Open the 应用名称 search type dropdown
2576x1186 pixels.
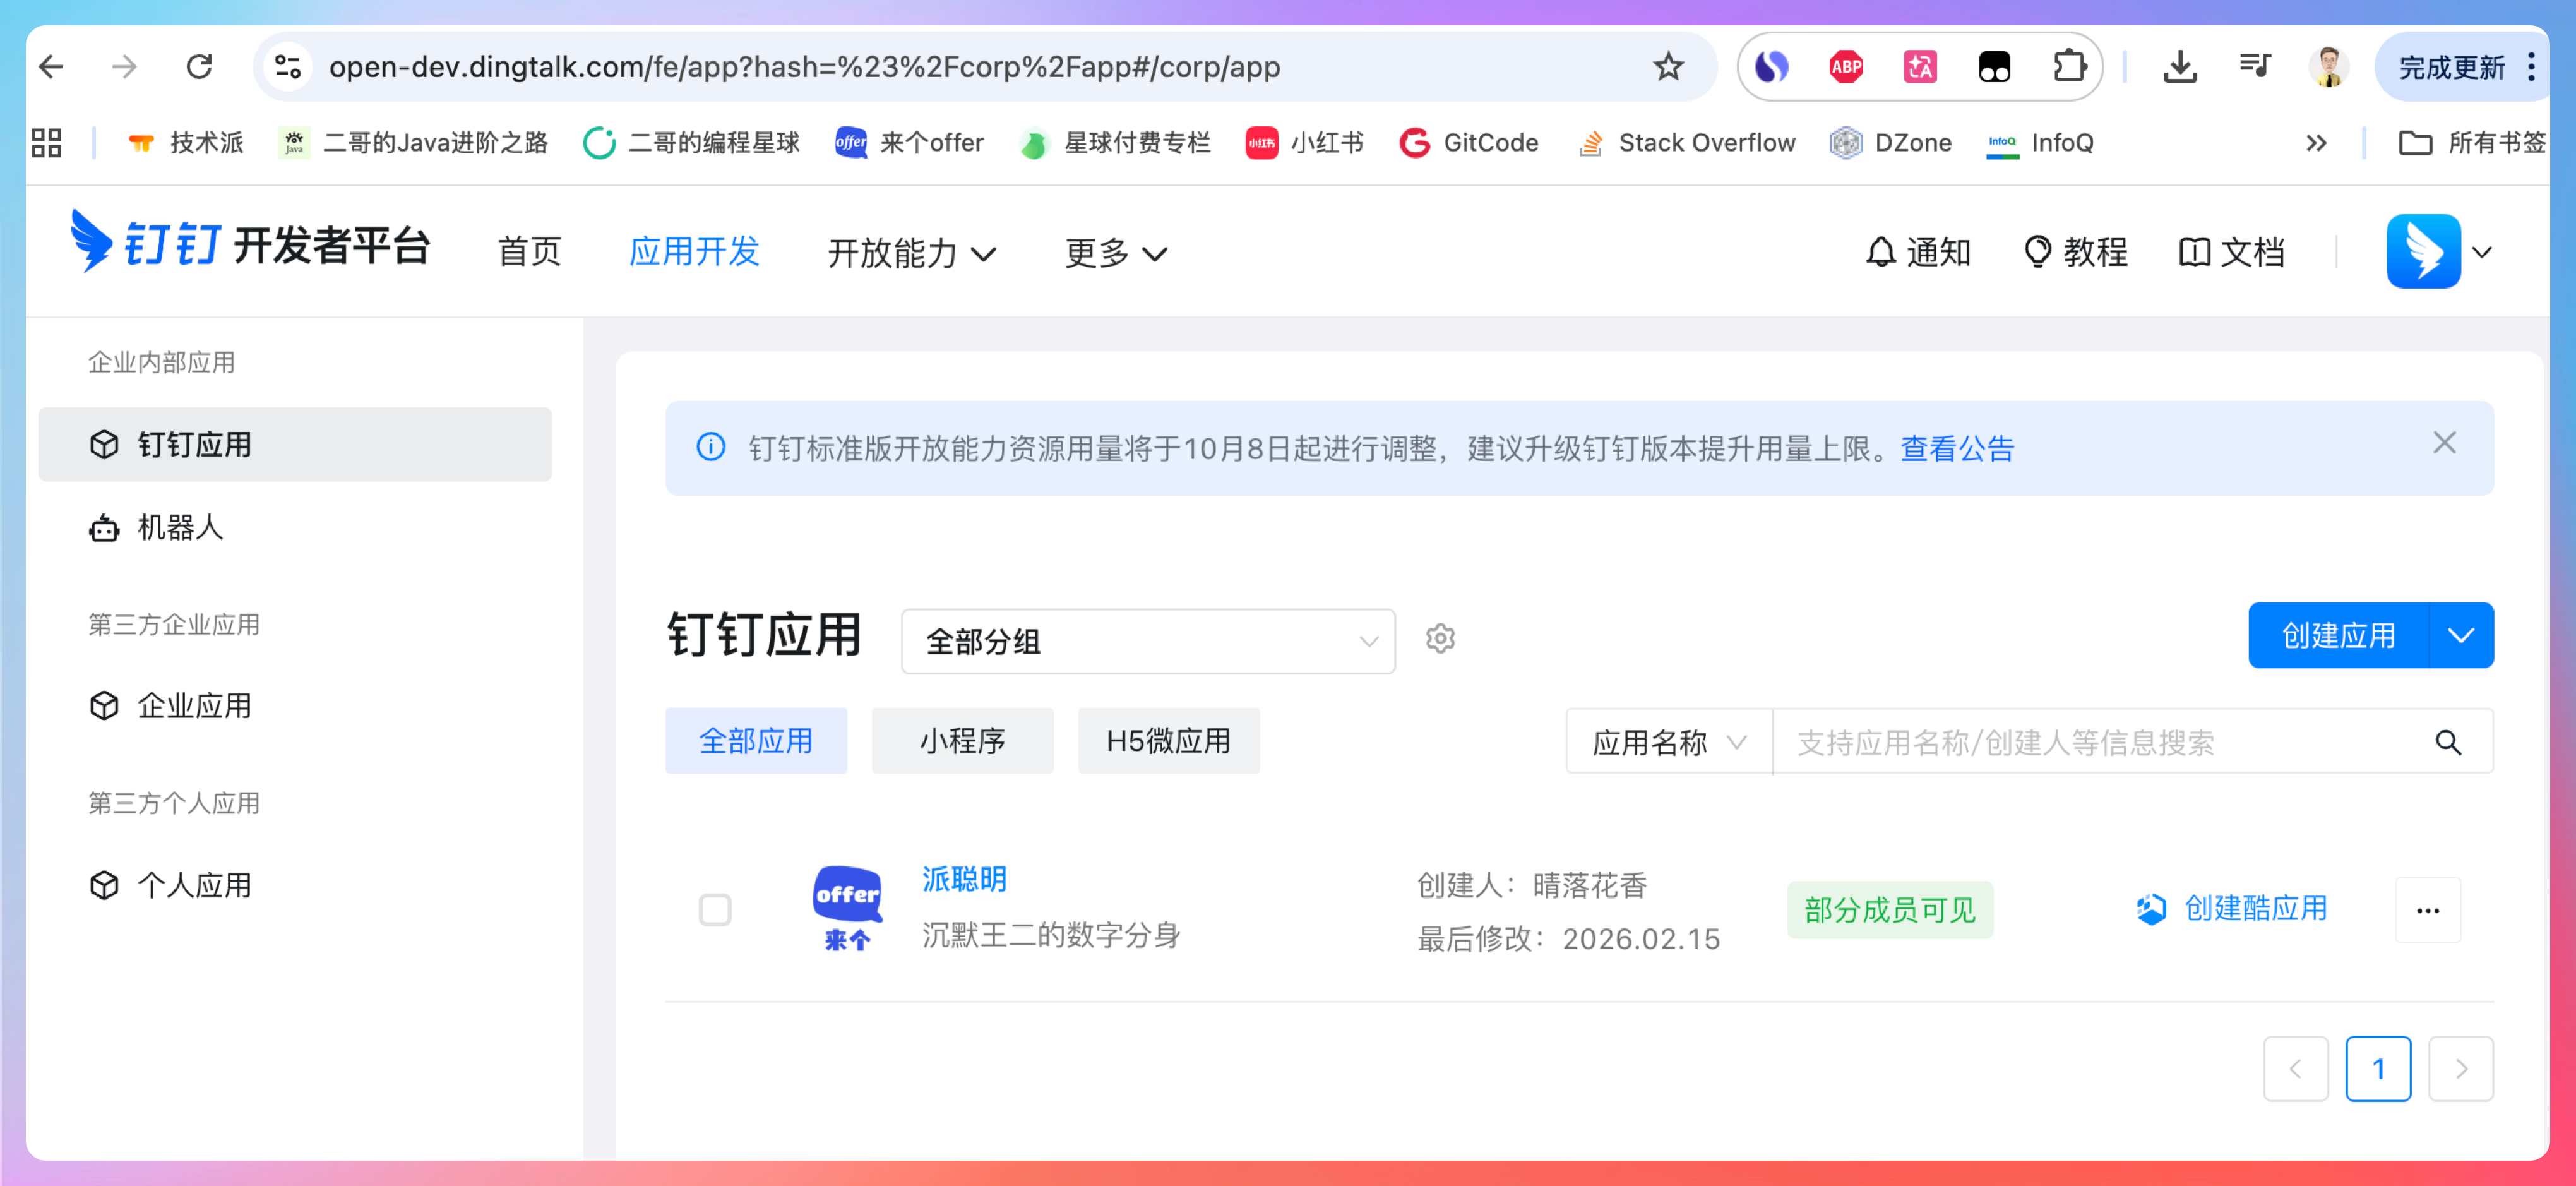(1668, 742)
